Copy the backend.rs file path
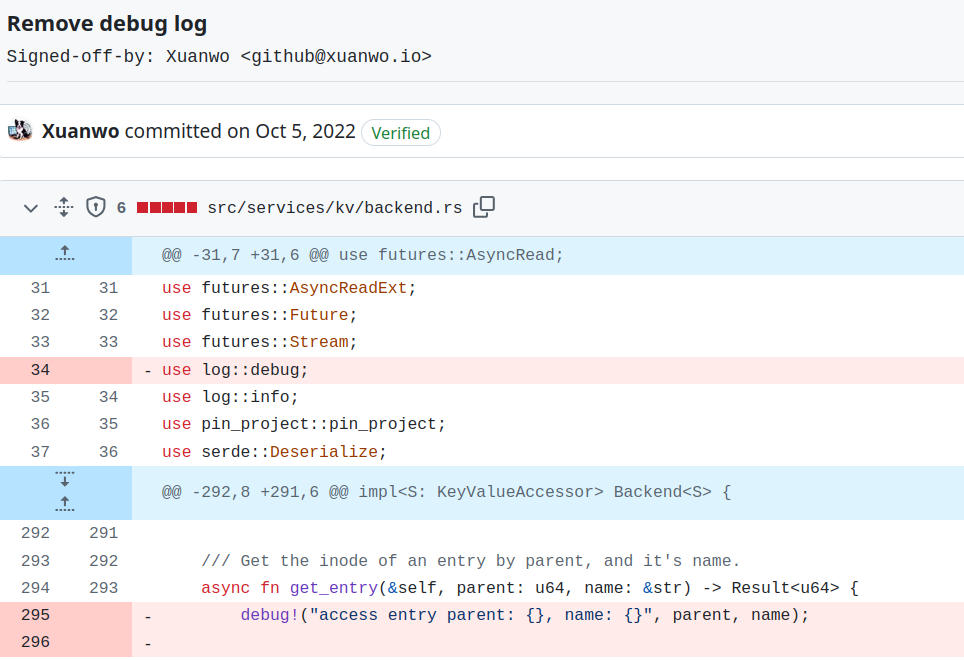The image size is (964, 660). (x=484, y=207)
